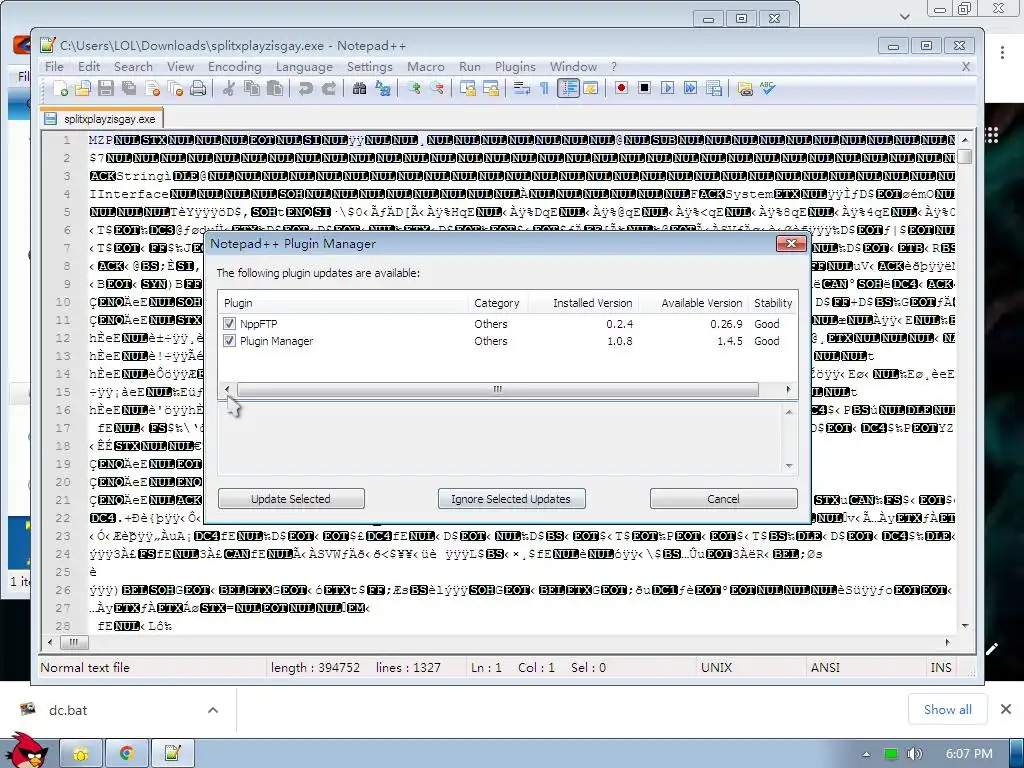Expand the dc.bat download options chevron

[213, 710]
